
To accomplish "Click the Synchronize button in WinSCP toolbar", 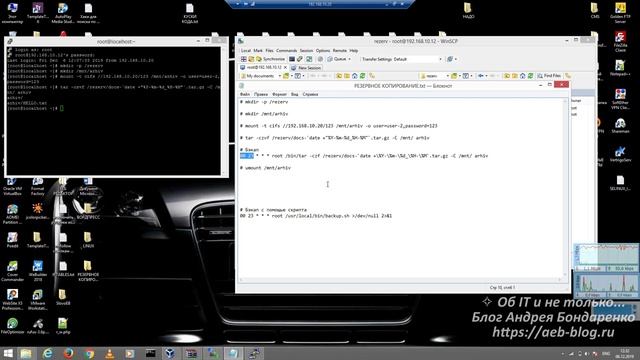I will (270, 59).
